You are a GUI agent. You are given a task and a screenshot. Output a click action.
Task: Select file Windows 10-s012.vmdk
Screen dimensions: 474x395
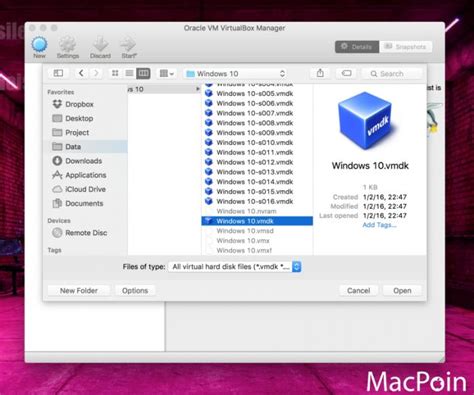click(x=257, y=162)
